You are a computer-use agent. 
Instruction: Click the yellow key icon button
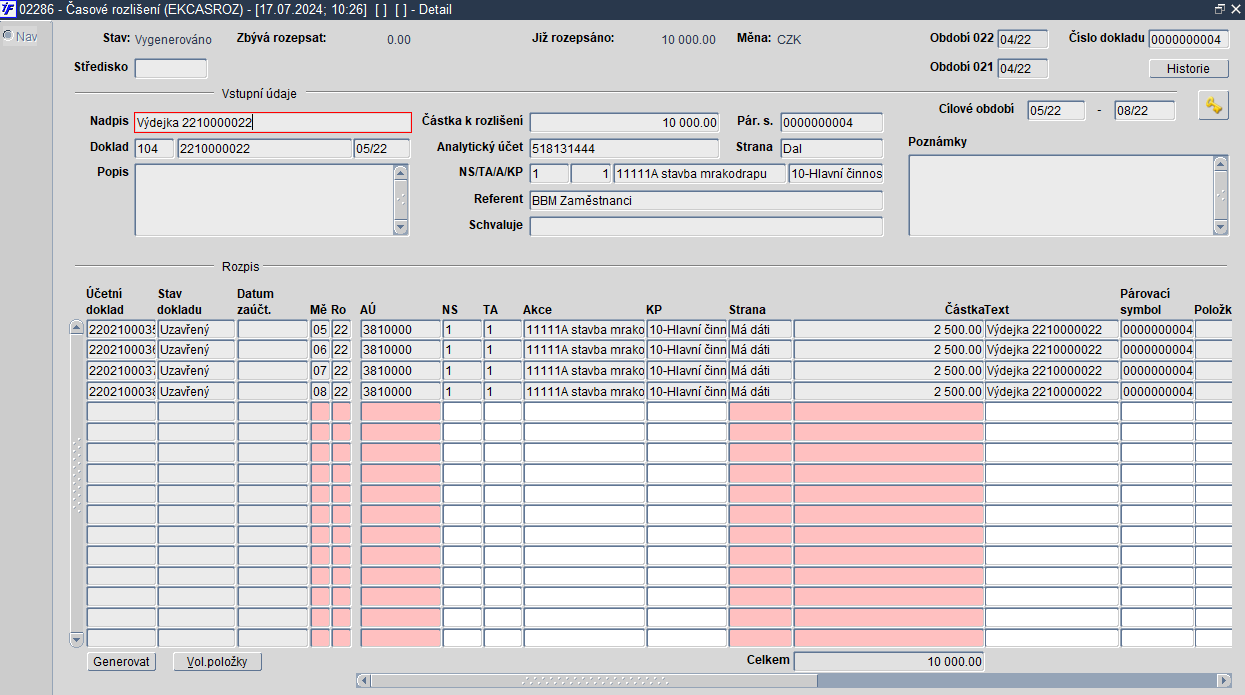pos(1214,106)
